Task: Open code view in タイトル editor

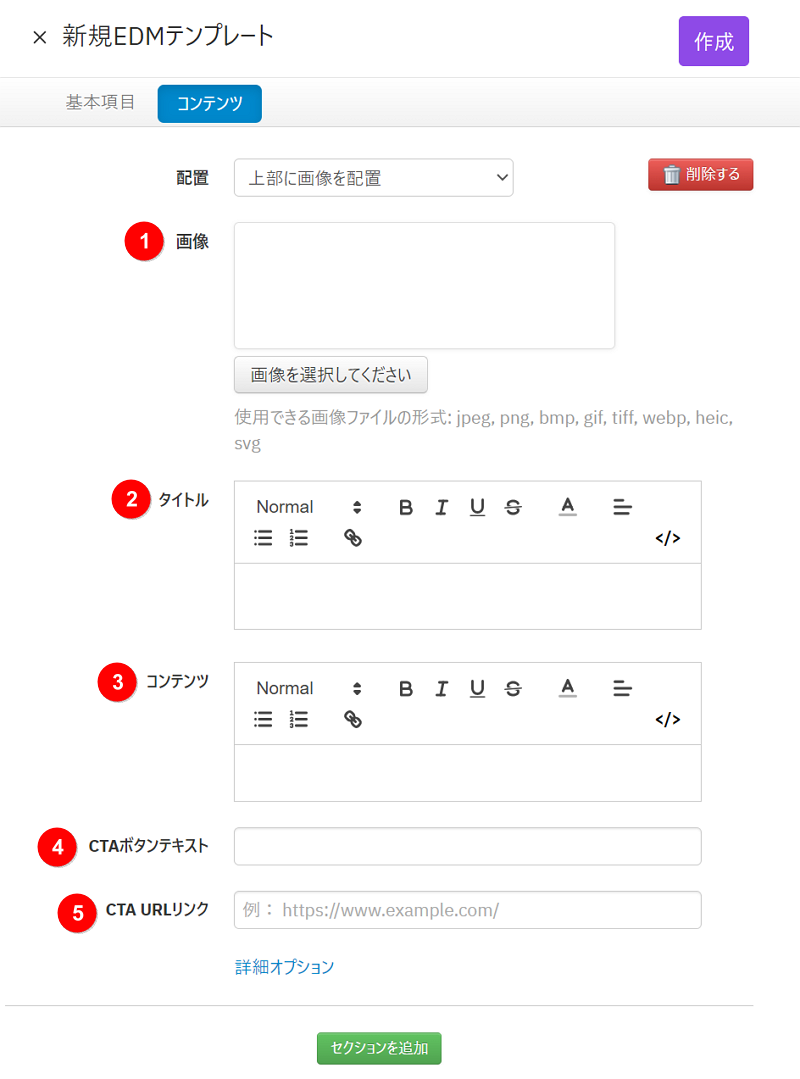Action: click(667, 538)
